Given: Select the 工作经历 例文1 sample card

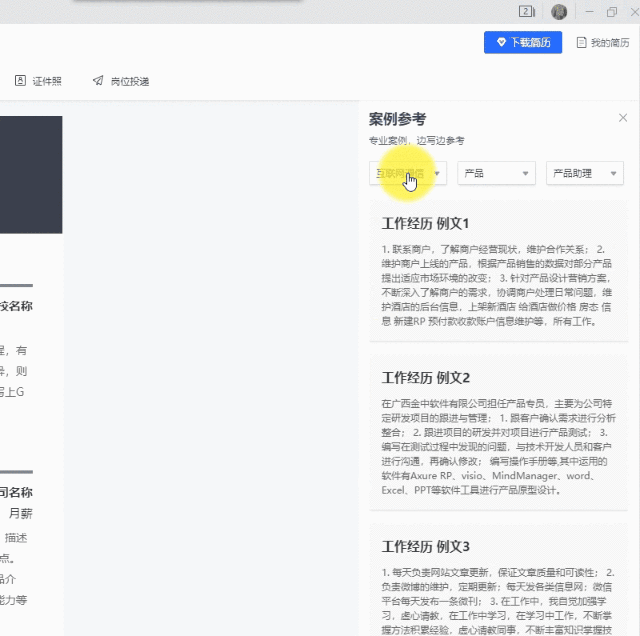Looking at the screenshot, I should tap(498, 271).
